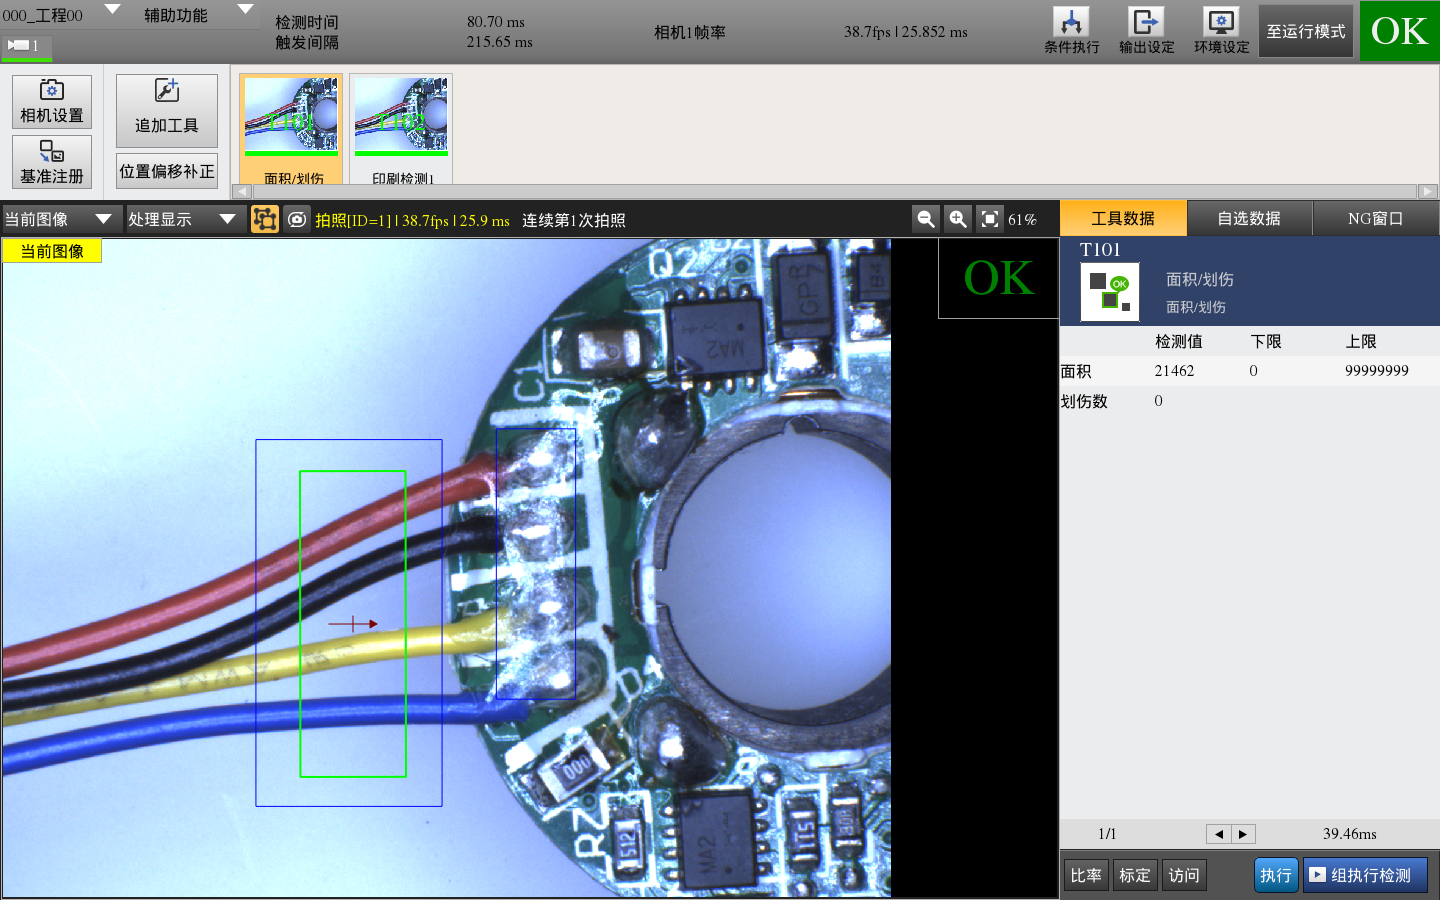Open 相机设置 camera settings
This screenshot has height=900, width=1440.
(x=52, y=102)
